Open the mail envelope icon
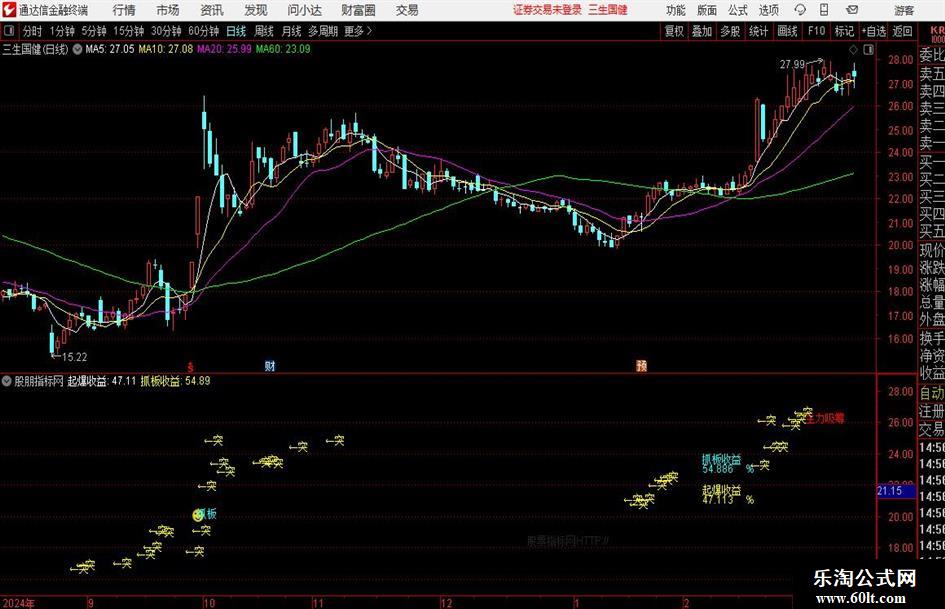The image size is (945, 609). click(852, 10)
